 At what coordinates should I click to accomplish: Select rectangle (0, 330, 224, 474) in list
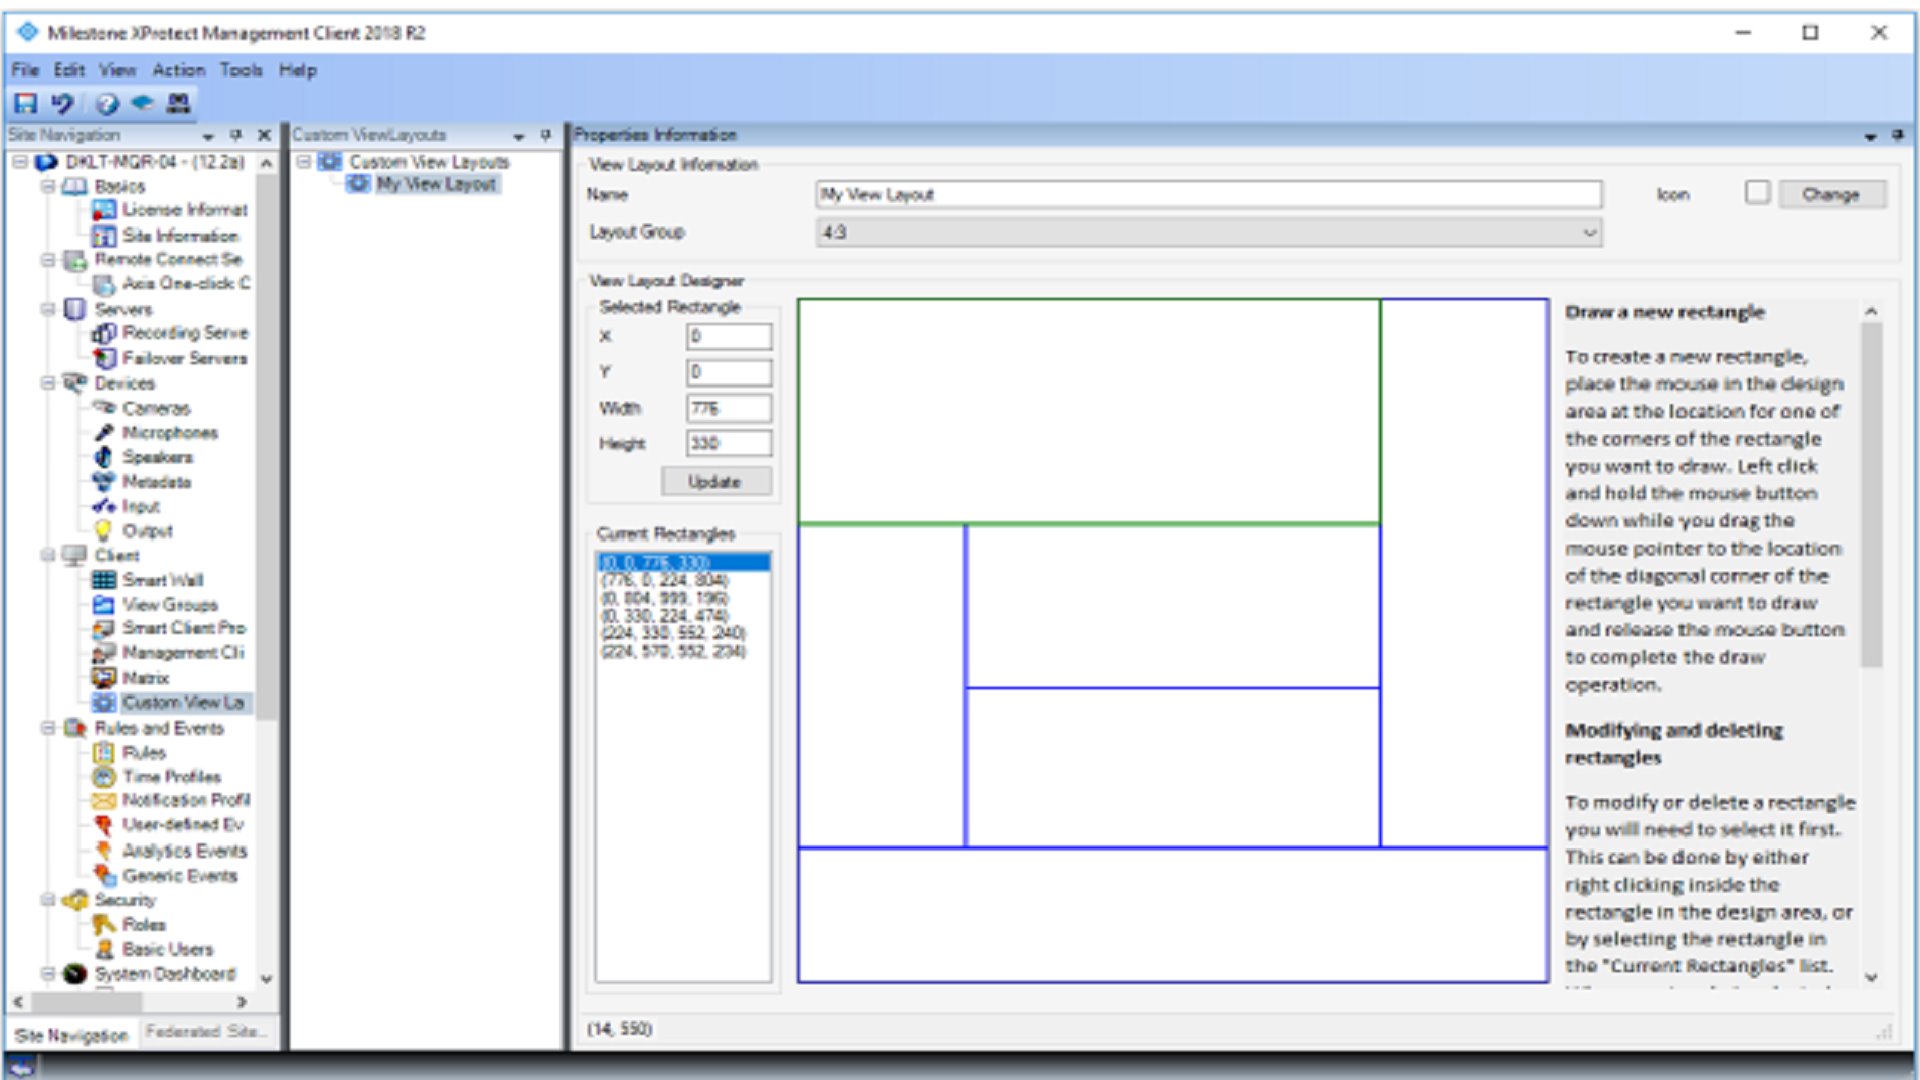pos(664,616)
